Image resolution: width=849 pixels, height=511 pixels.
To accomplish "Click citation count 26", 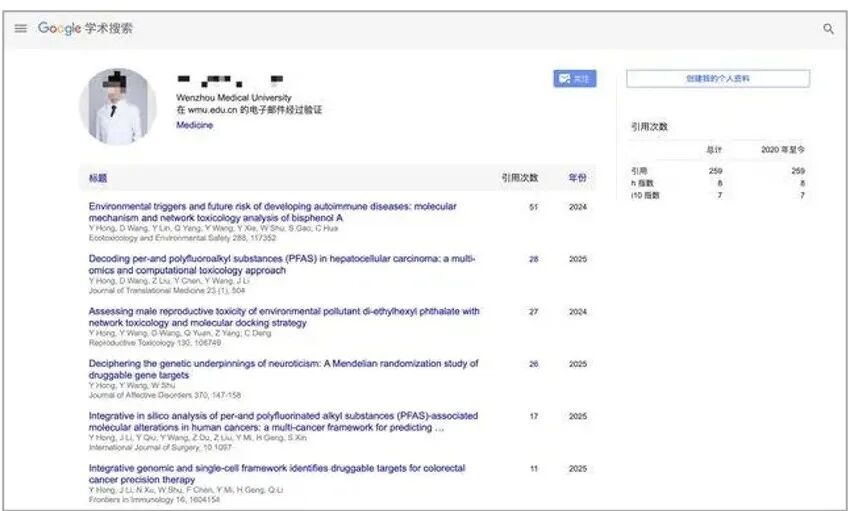I will coord(533,364).
